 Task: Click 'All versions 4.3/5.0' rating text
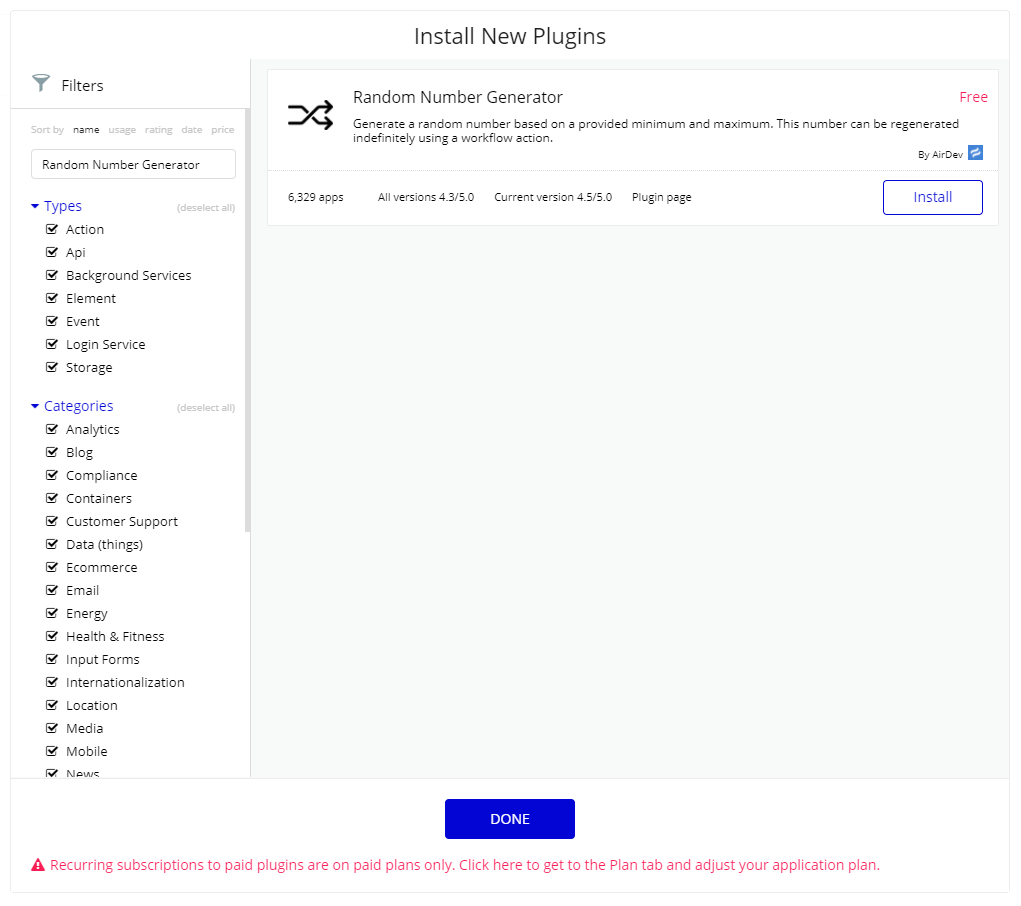(426, 197)
